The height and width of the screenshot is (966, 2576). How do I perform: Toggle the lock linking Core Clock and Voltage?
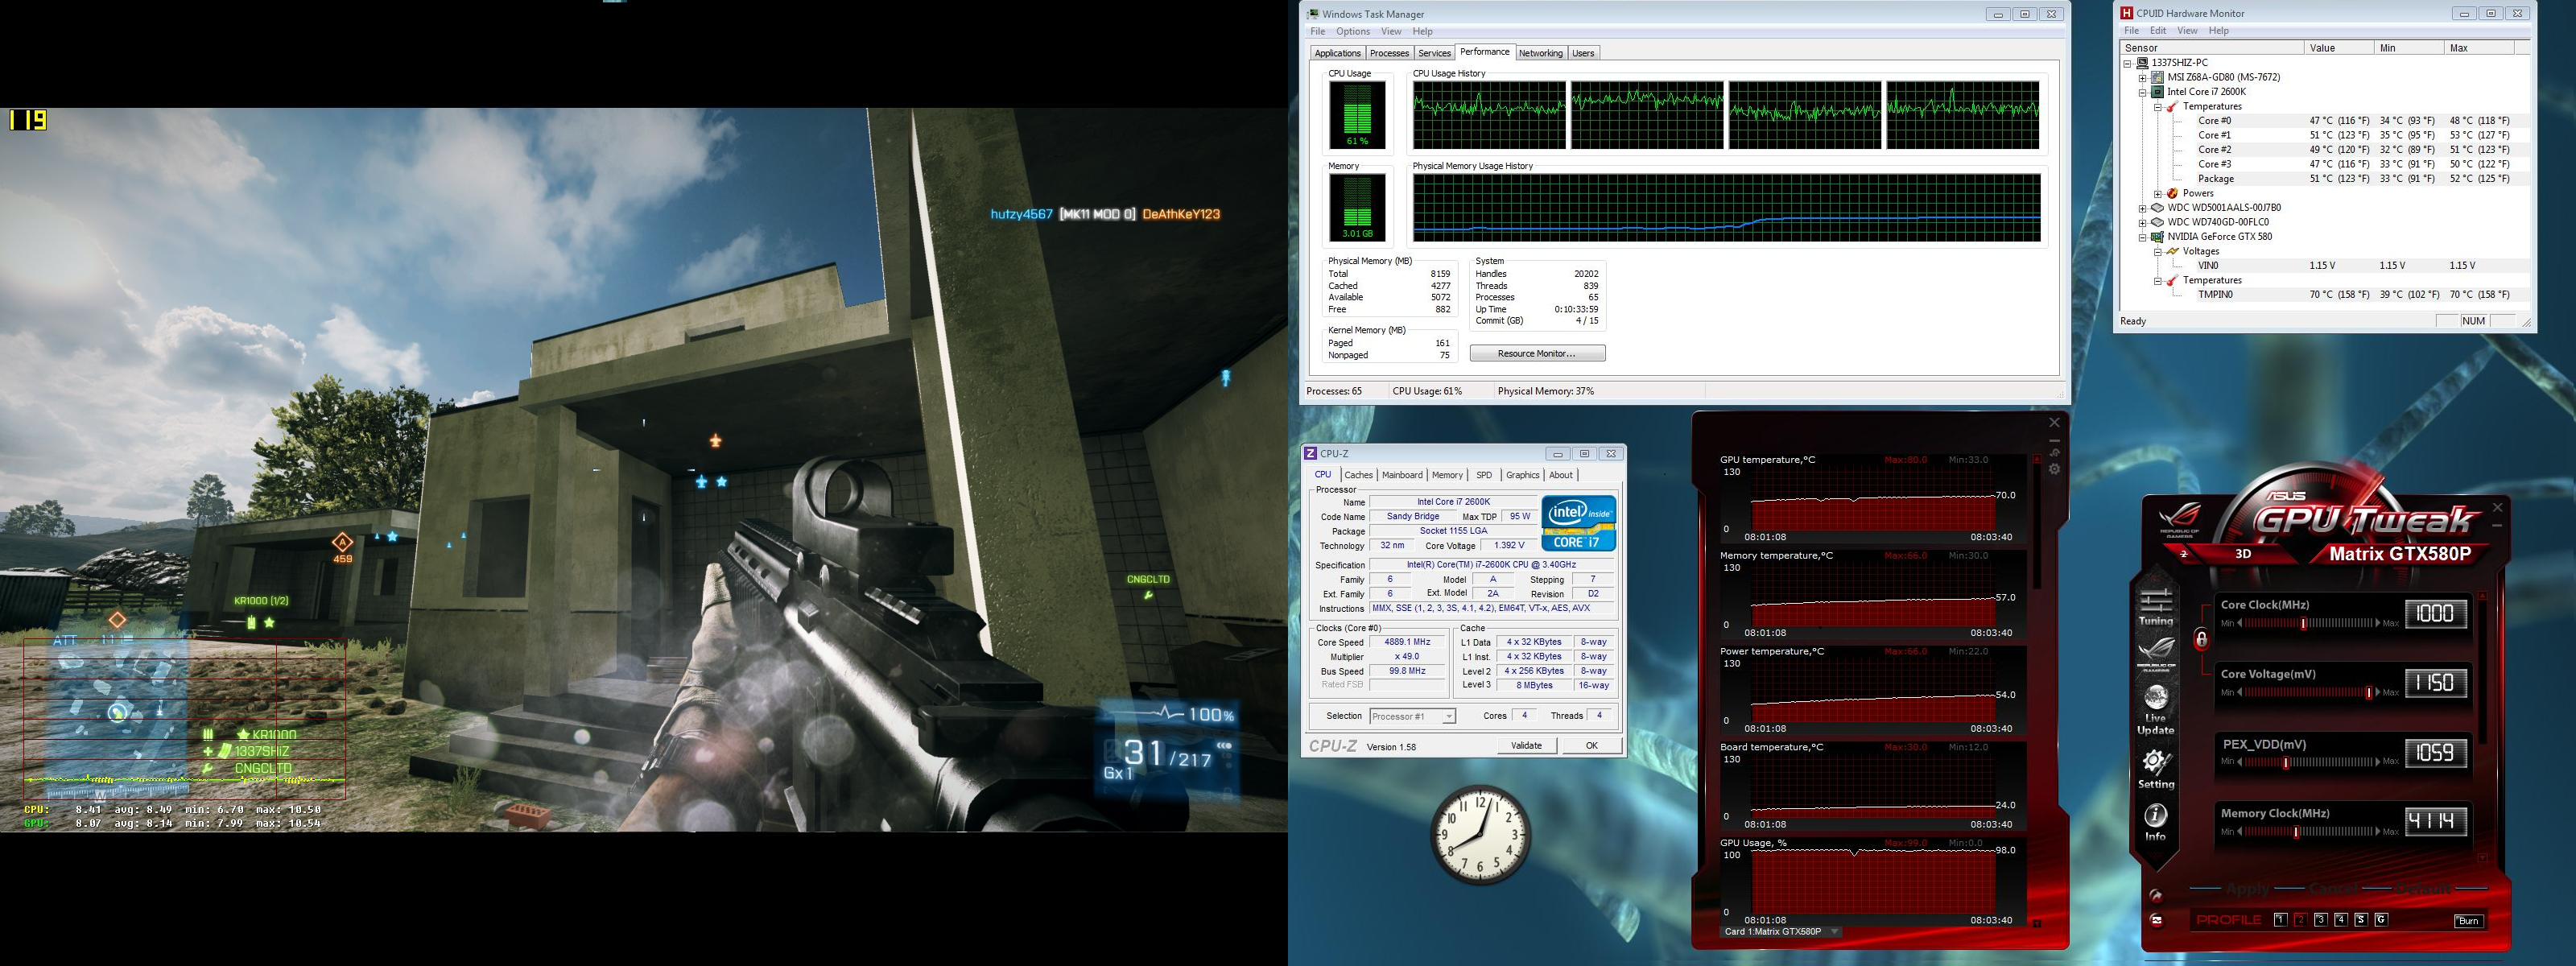[x=2201, y=639]
